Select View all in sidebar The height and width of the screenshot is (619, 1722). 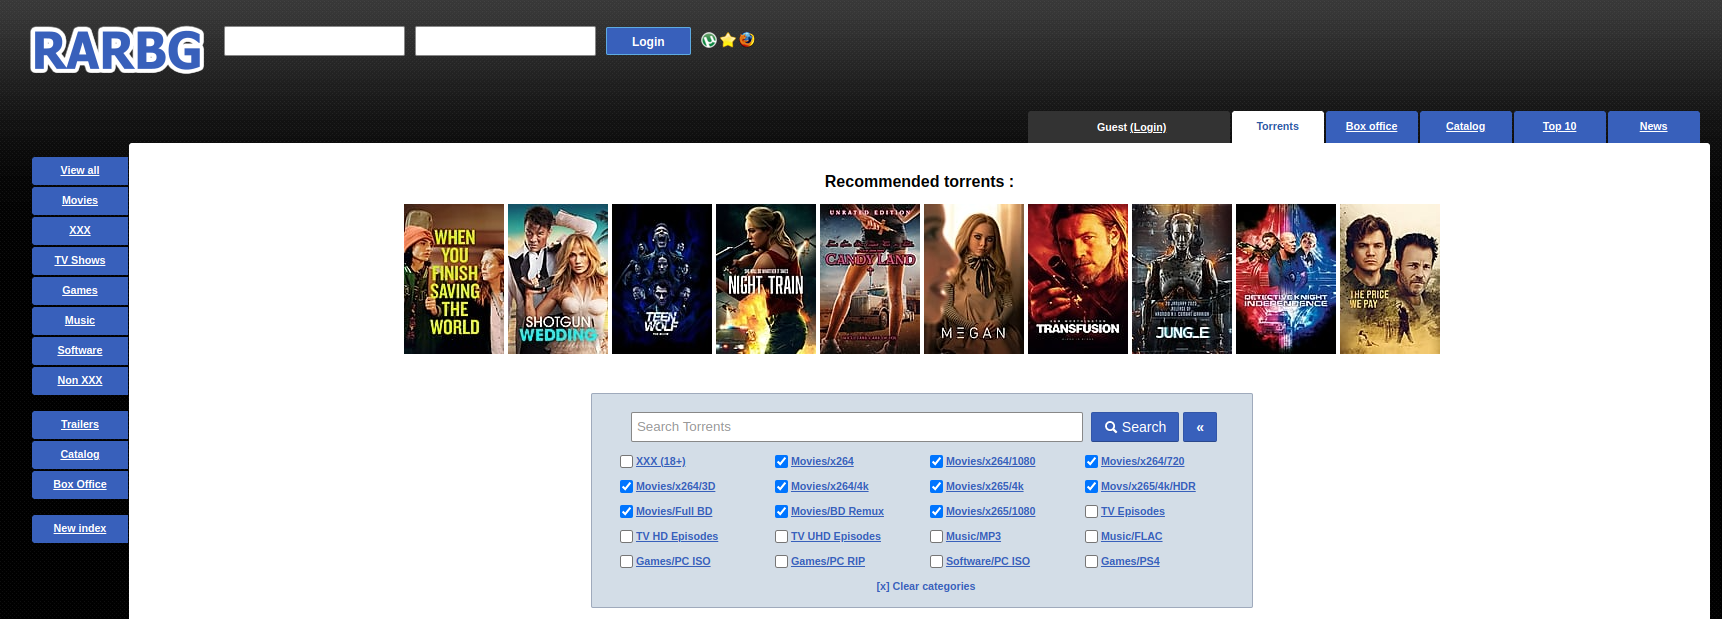(x=80, y=171)
